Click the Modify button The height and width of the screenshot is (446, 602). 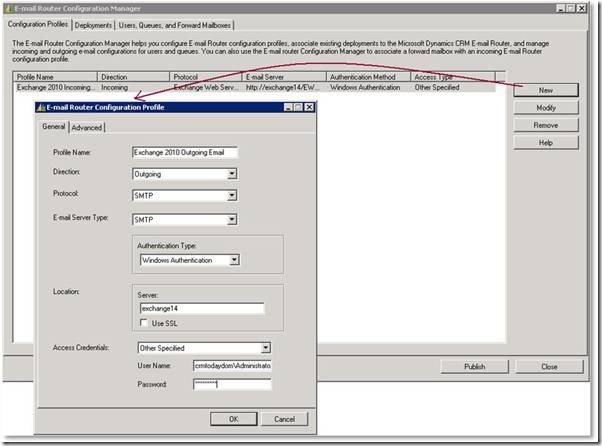(x=546, y=108)
